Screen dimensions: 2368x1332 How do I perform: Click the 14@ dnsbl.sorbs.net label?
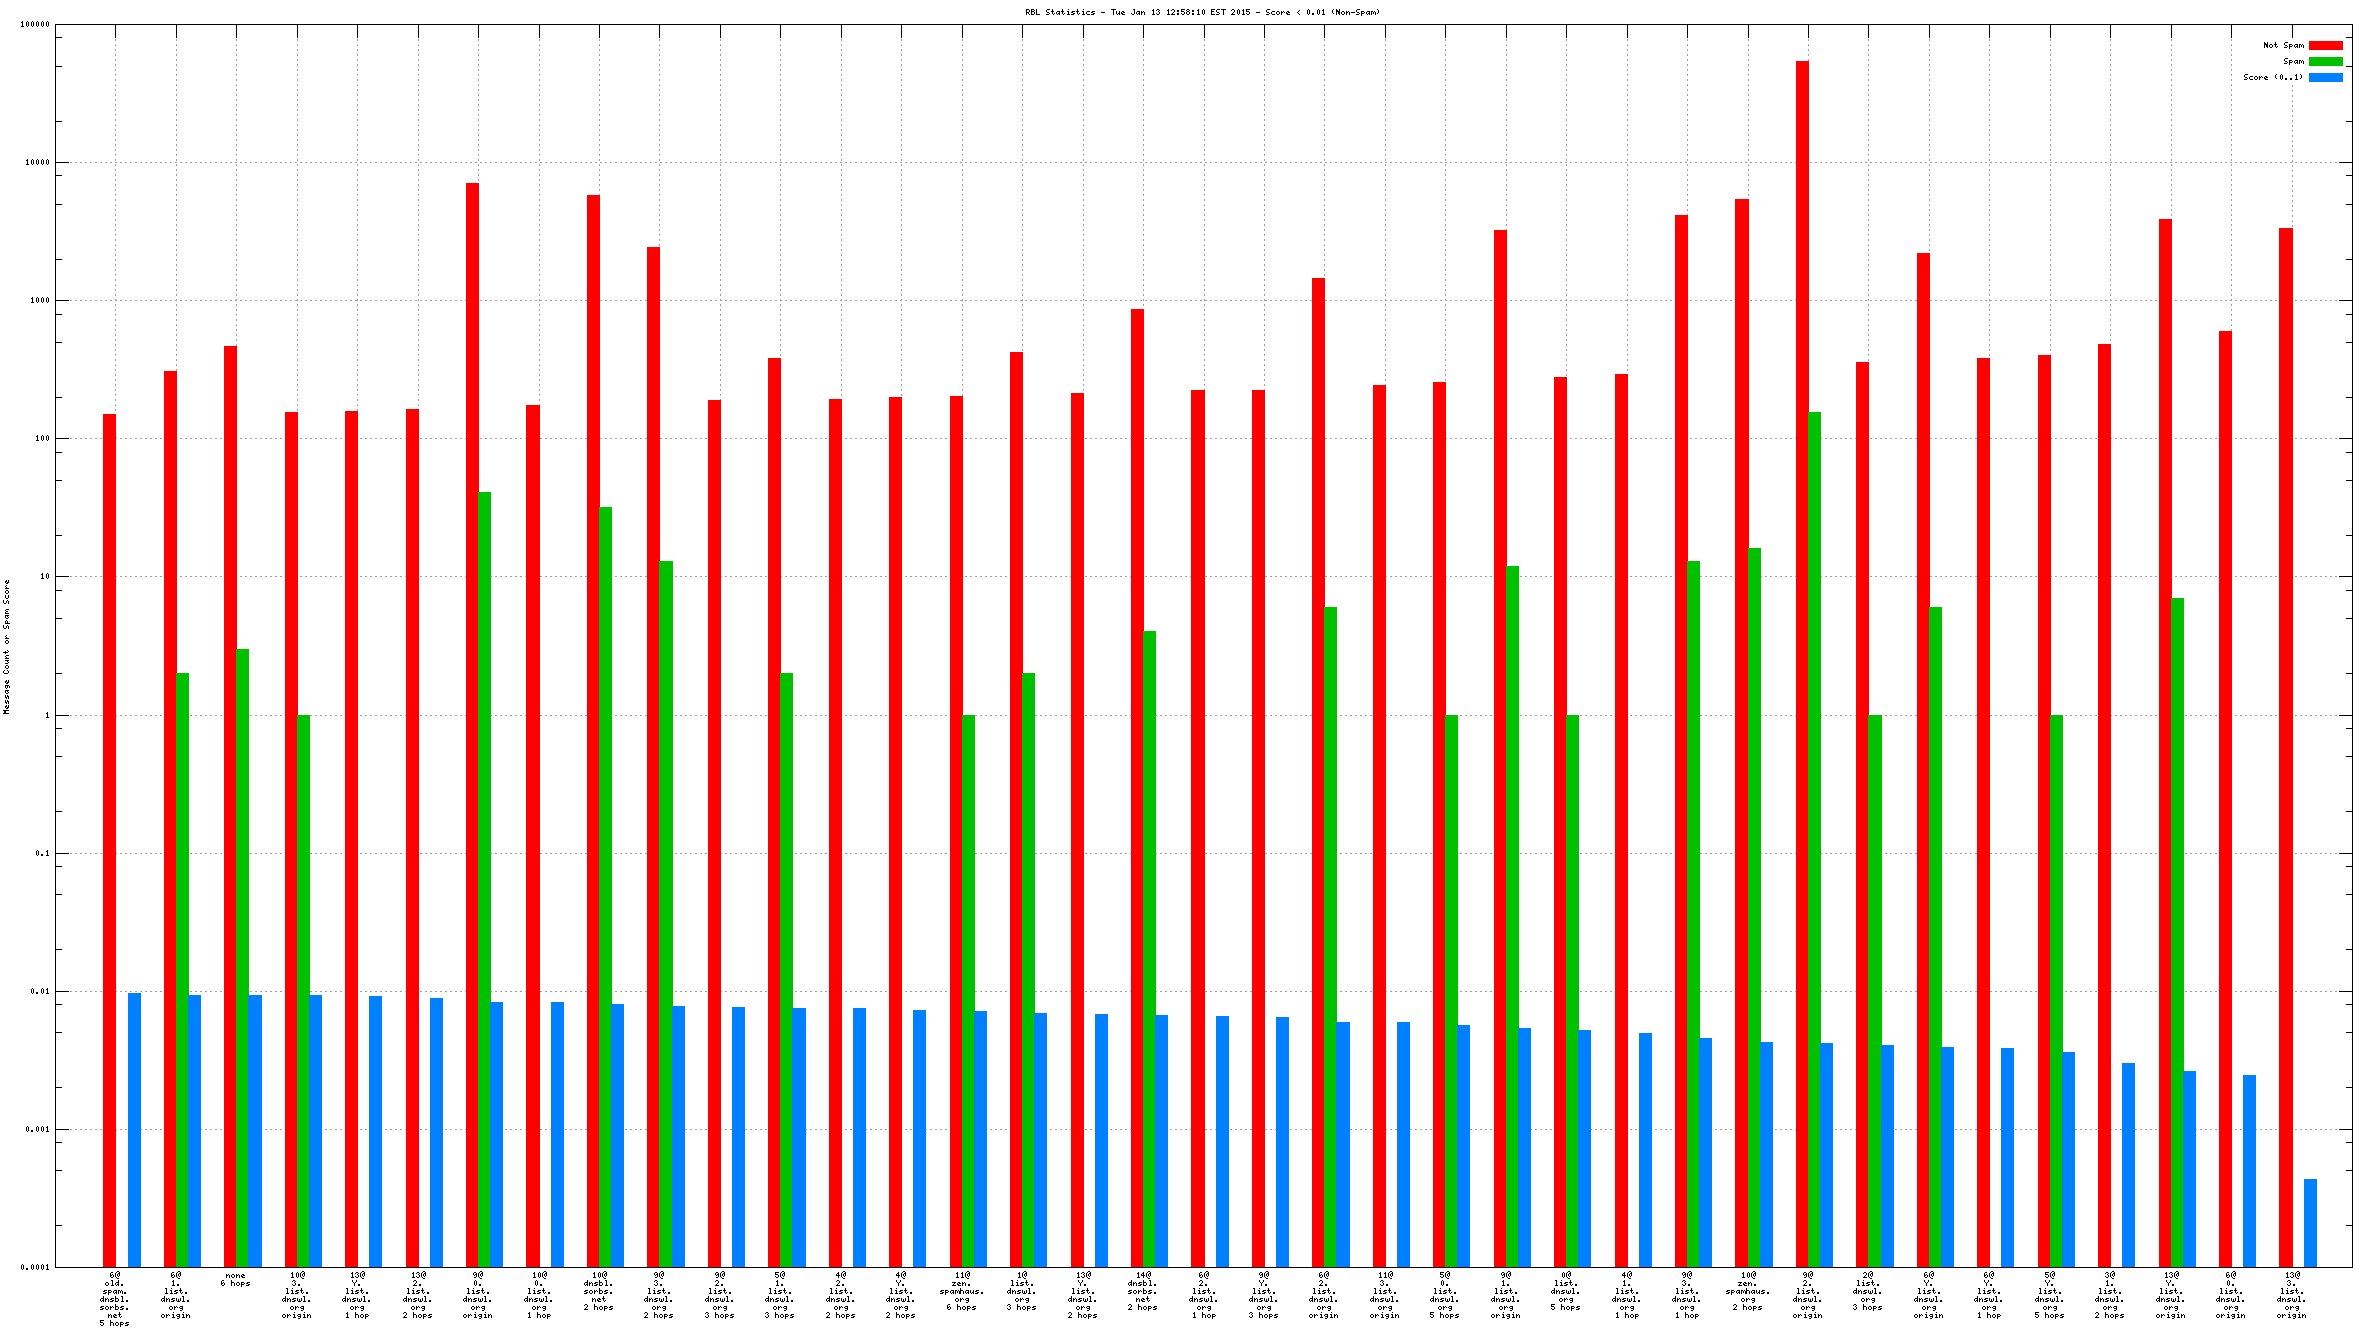[1142, 1291]
